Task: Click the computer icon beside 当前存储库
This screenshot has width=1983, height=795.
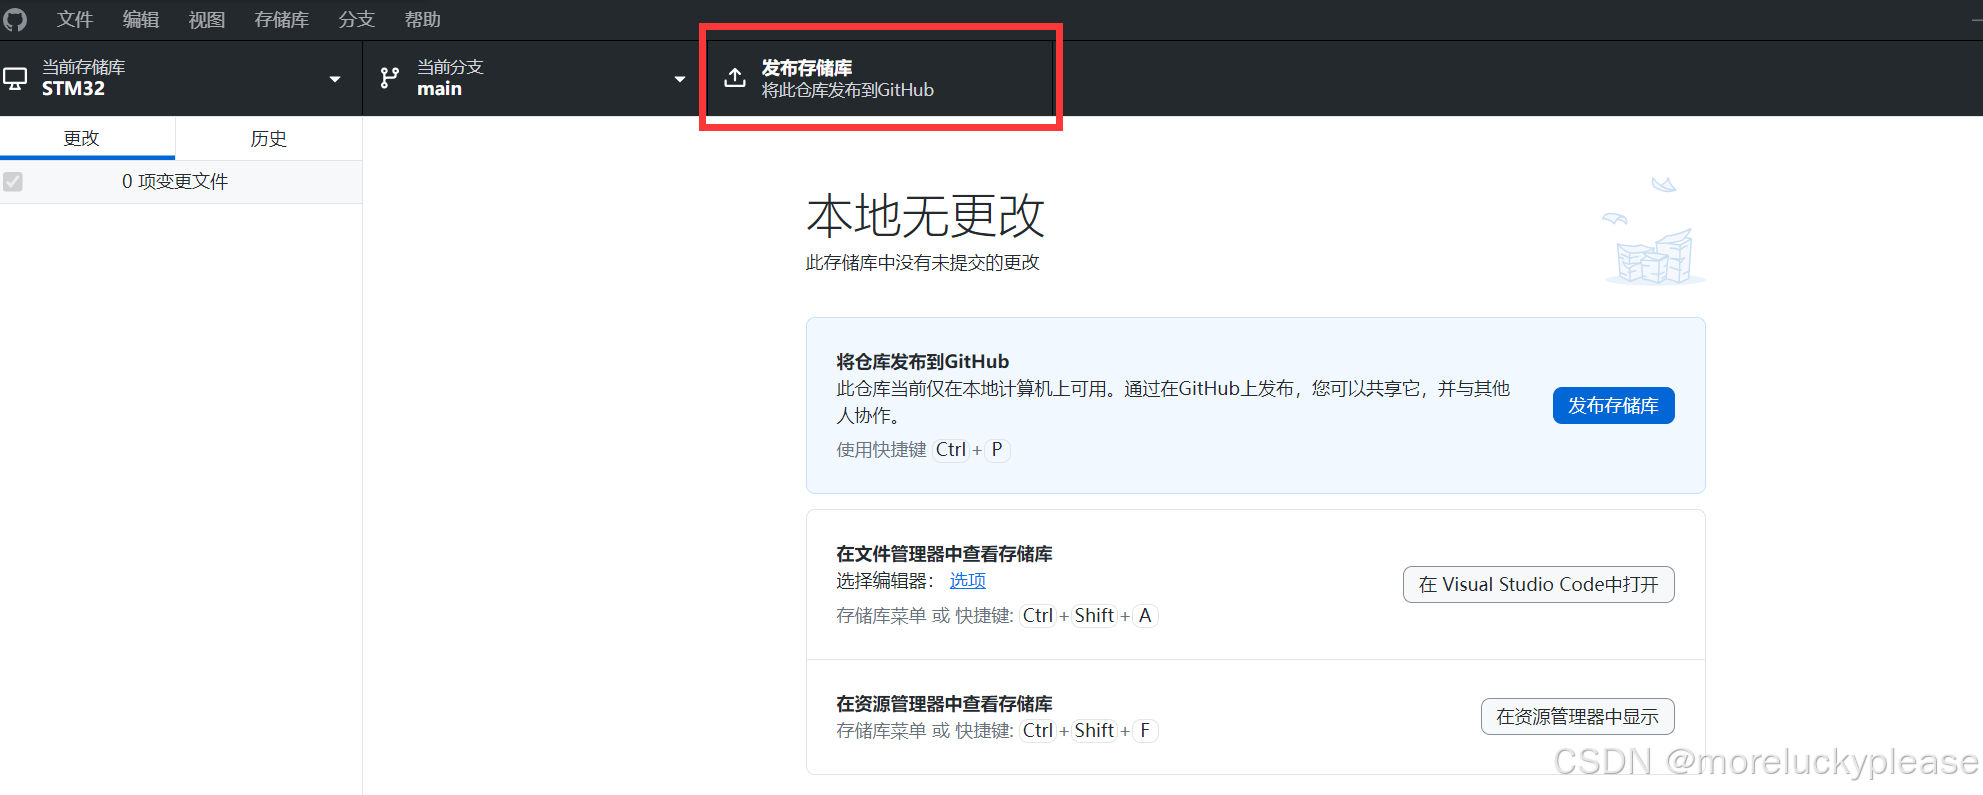Action: point(15,78)
